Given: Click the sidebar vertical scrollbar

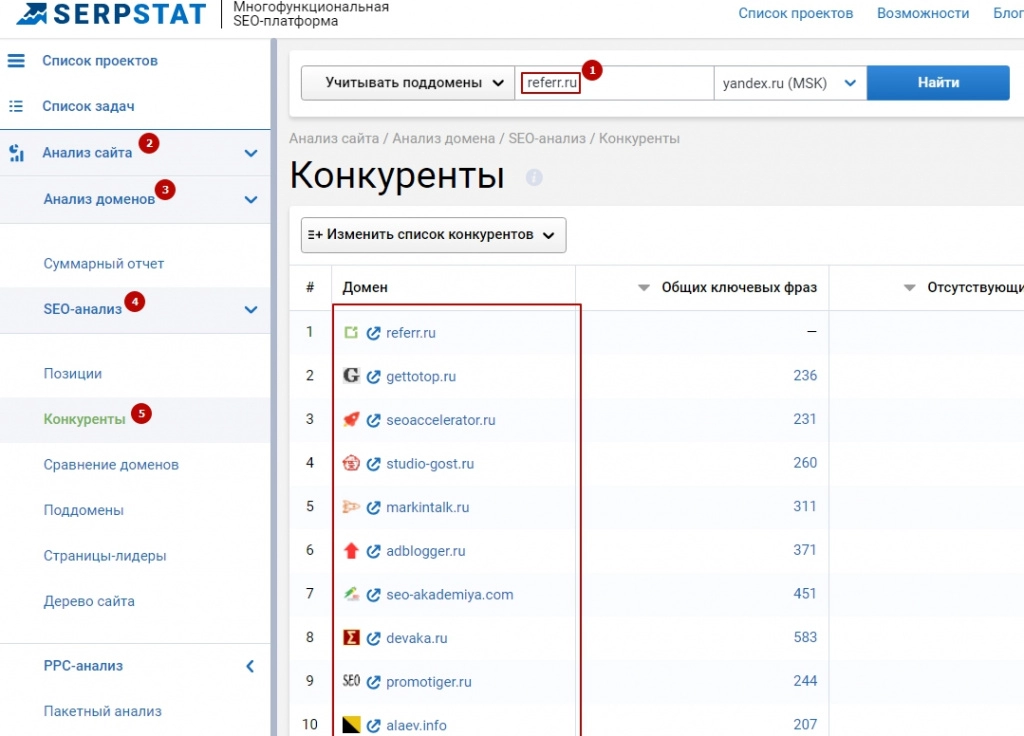Looking at the screenshot, I should (274, 387).
